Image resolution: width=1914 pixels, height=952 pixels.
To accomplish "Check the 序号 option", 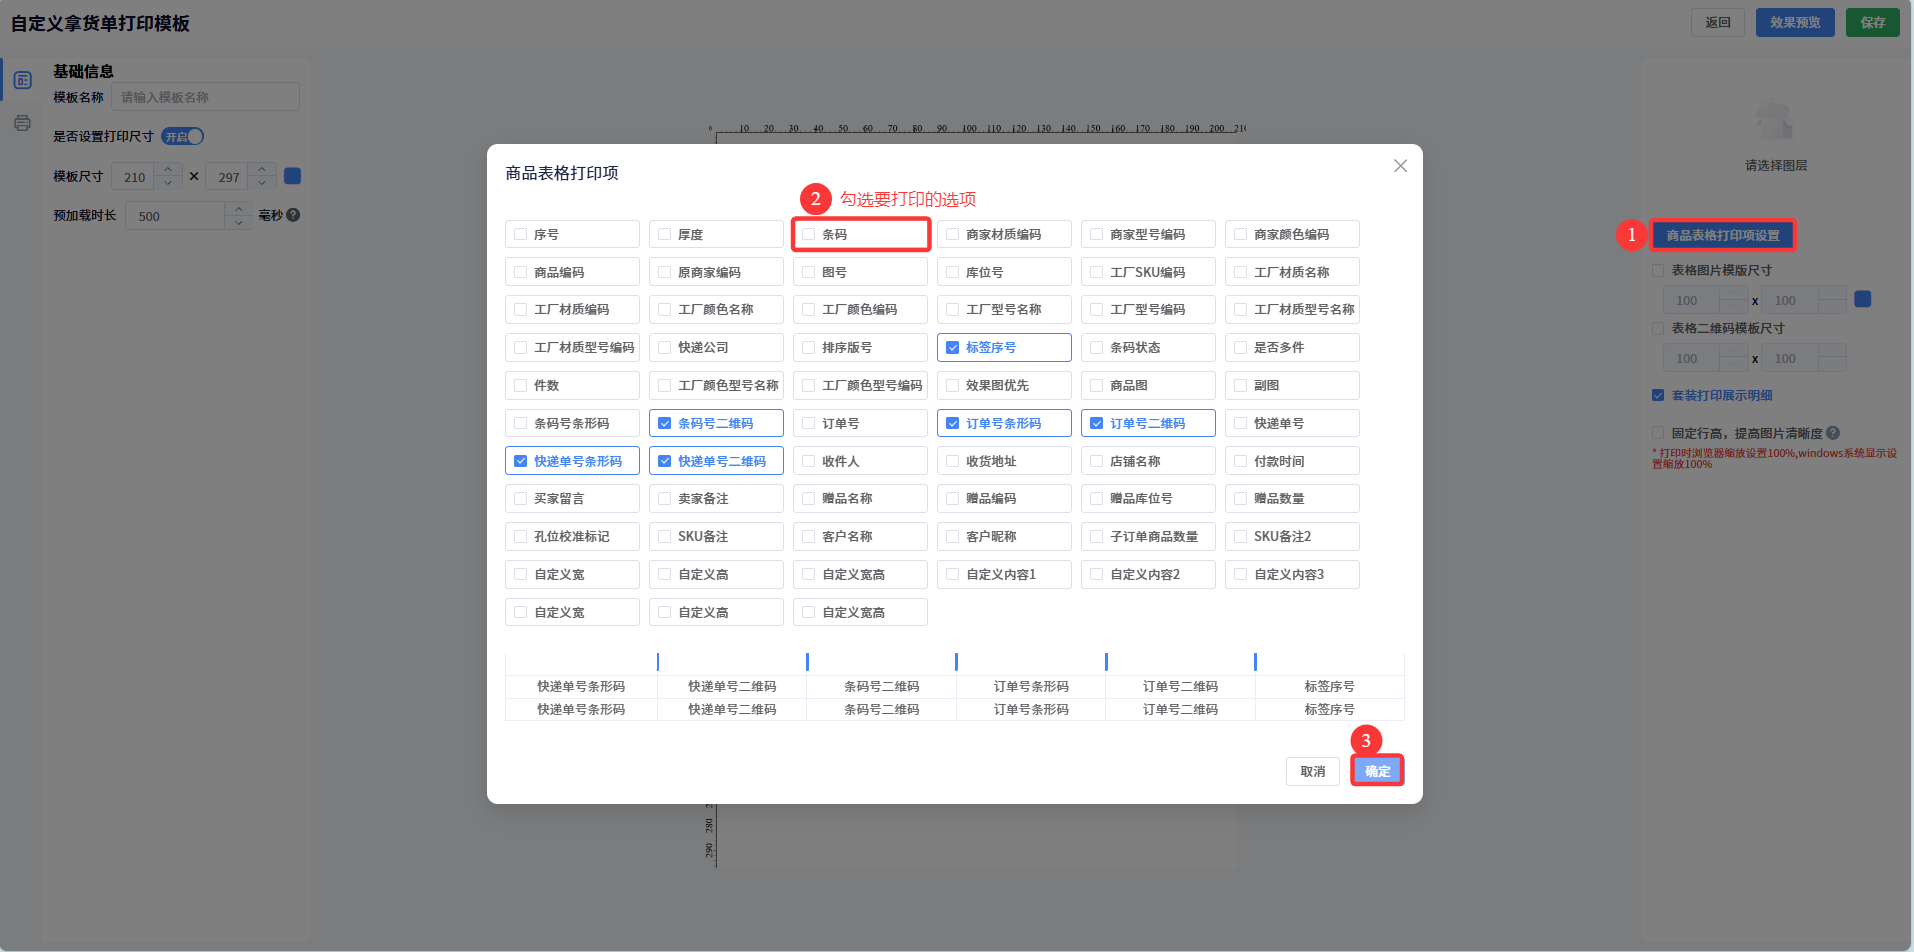I will click(x=520, y=234).
